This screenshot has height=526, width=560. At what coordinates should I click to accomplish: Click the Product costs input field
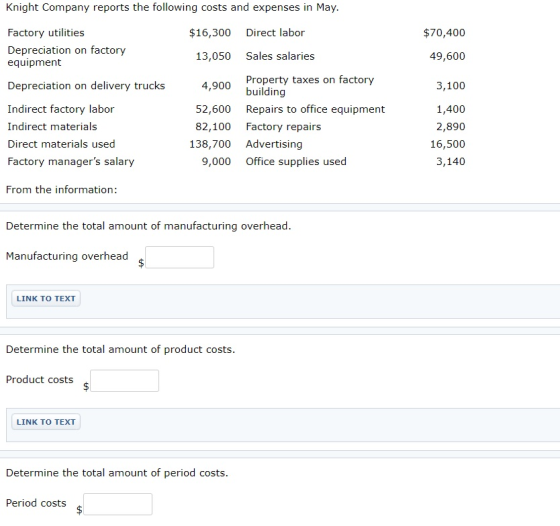point(124,381)
